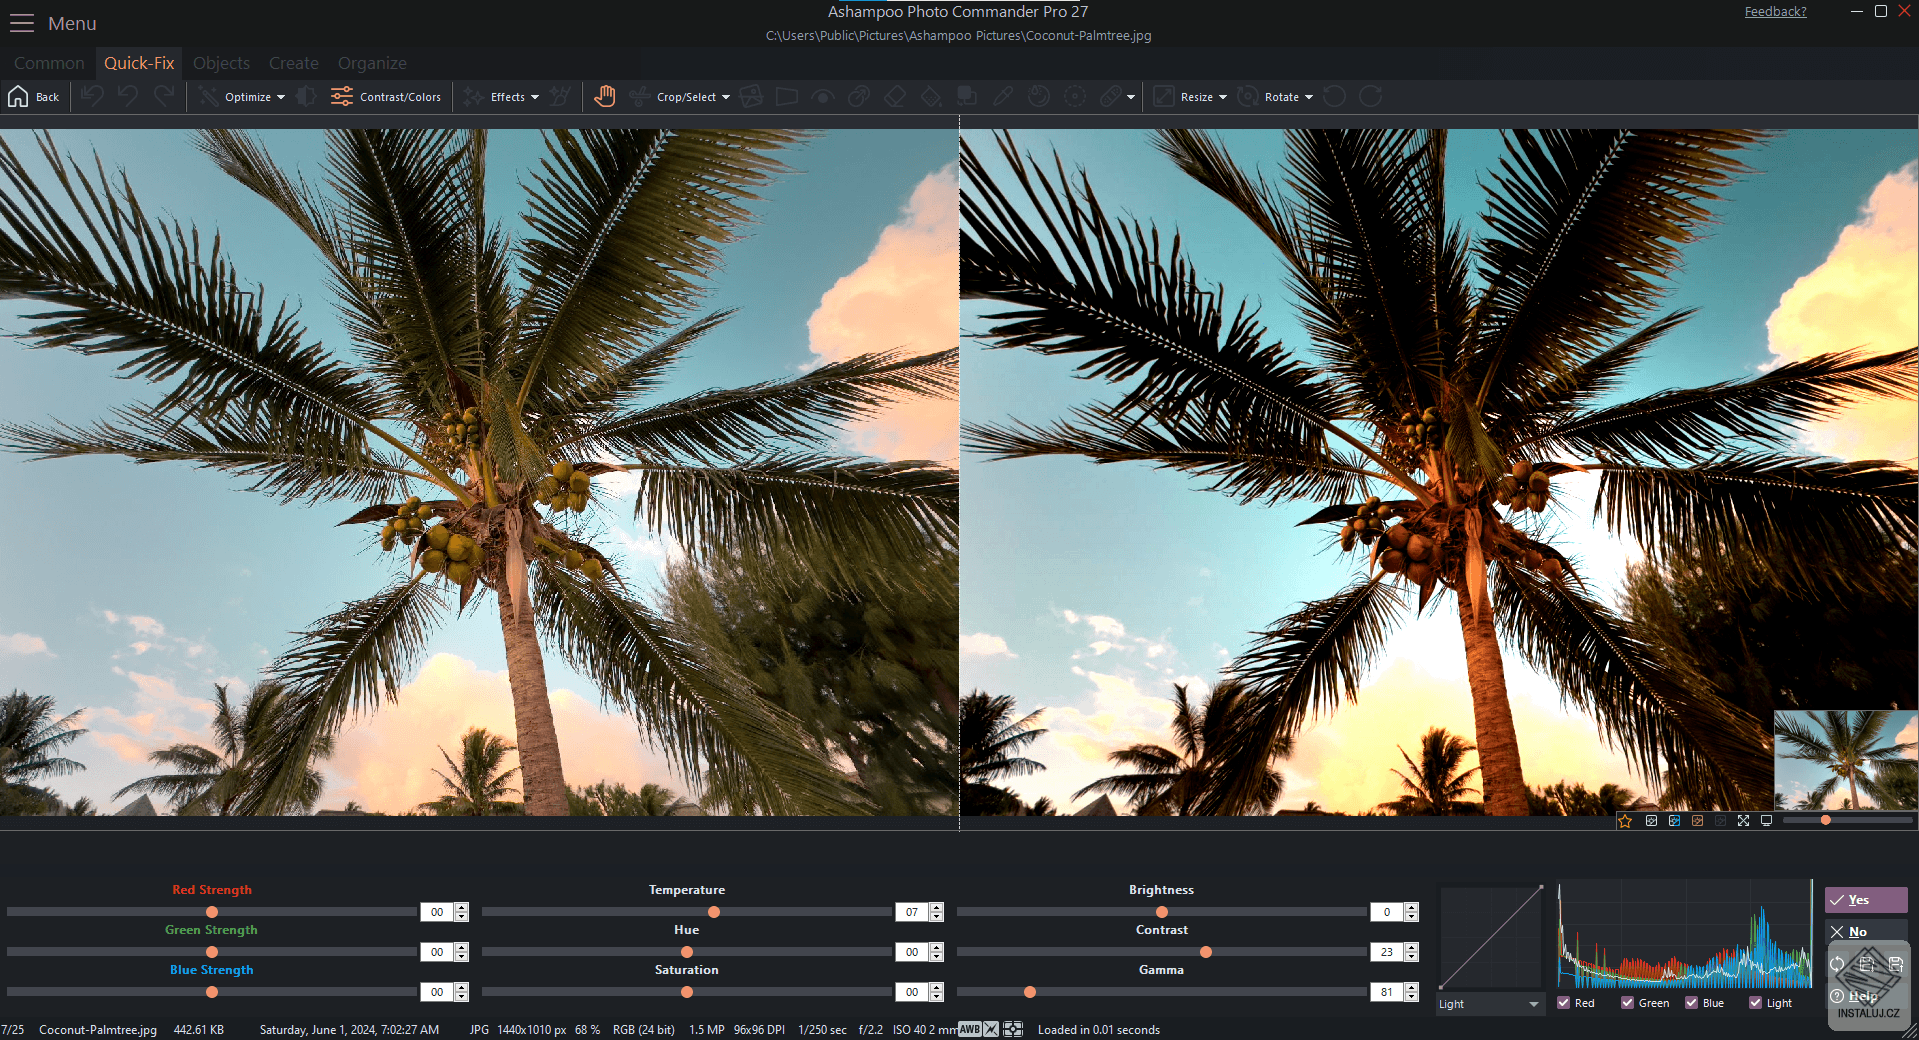Uncheck the Light histogram checkbox

[x=1756, y=1003]
